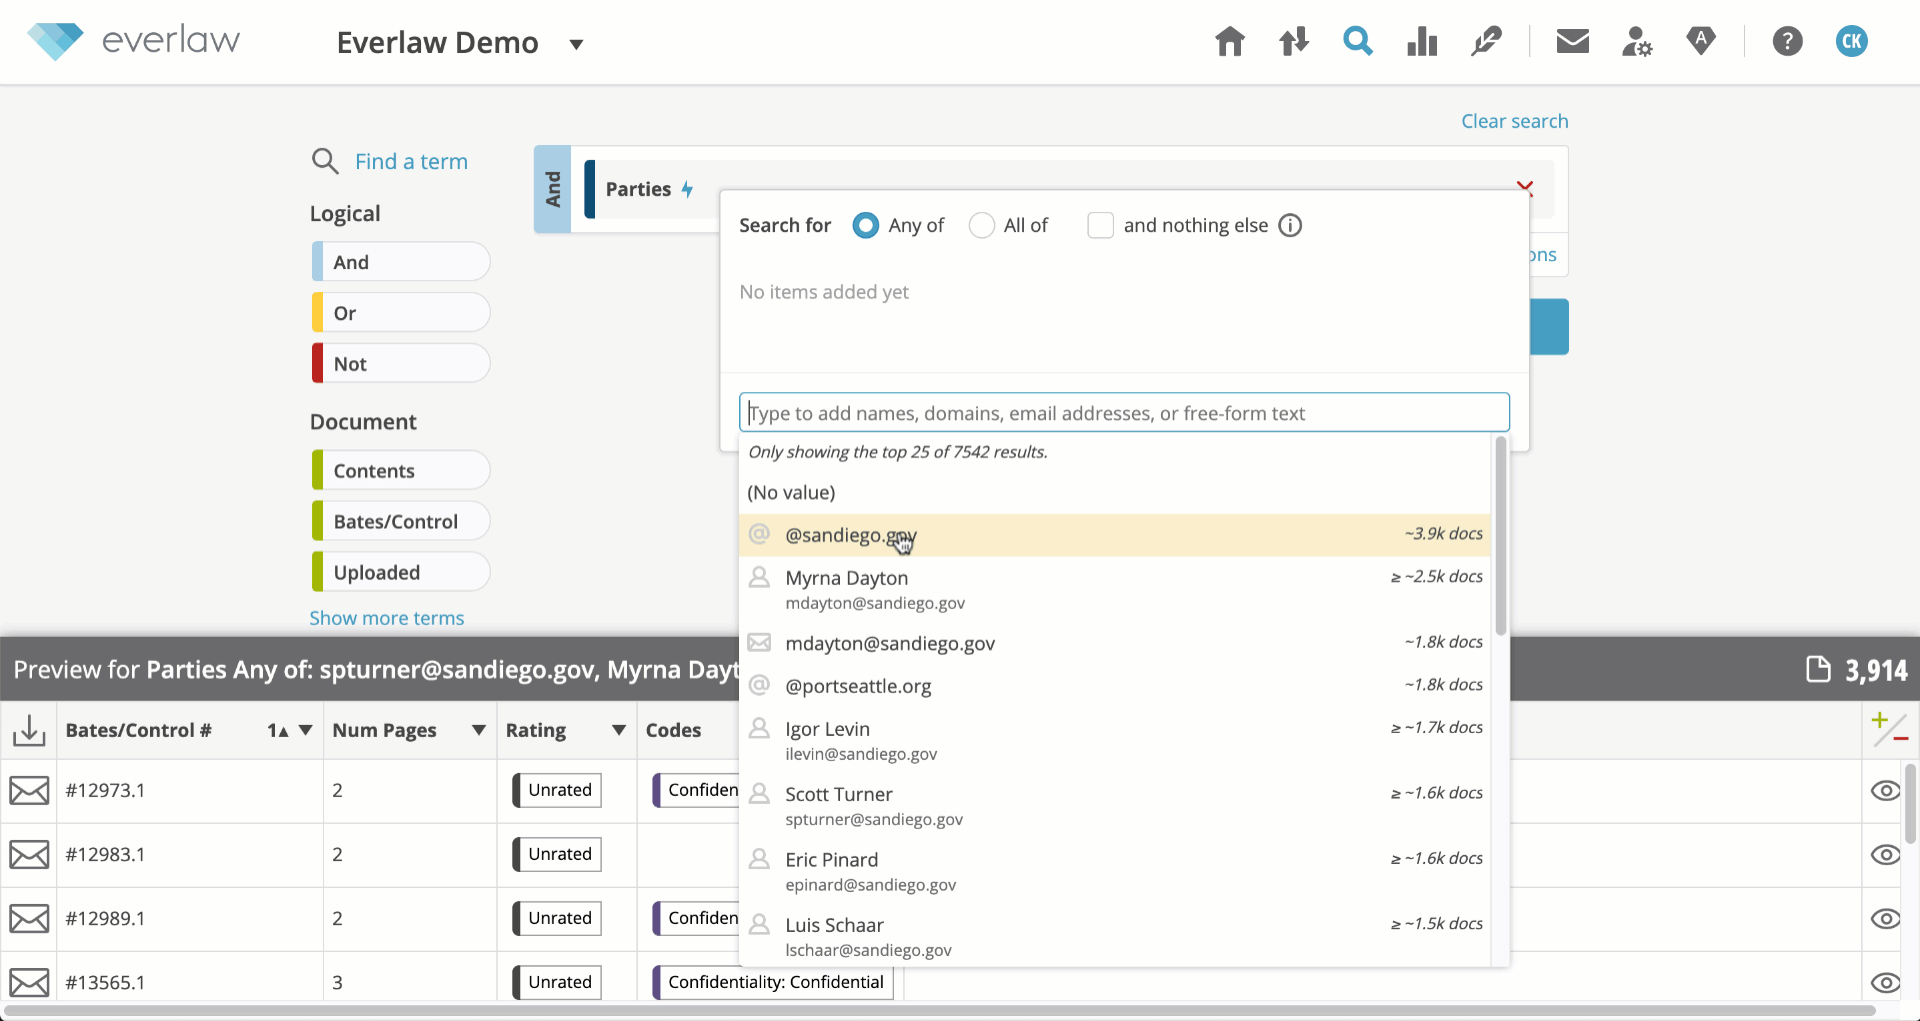Screen dimensions: 1920x1021
Task: Open Unrated rating selector for #13565.1
Action: [x=557, y=982]
